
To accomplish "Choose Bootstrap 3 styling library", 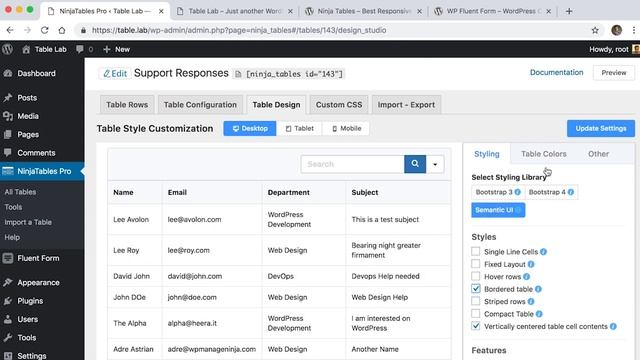I will [x=498, y=192].
